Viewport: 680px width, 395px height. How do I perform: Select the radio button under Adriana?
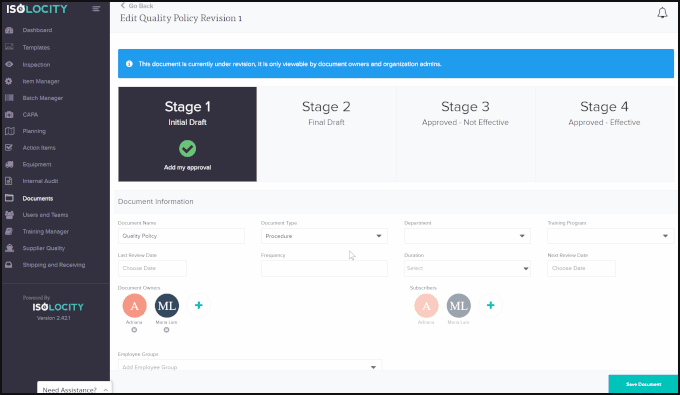coord(134,330)
